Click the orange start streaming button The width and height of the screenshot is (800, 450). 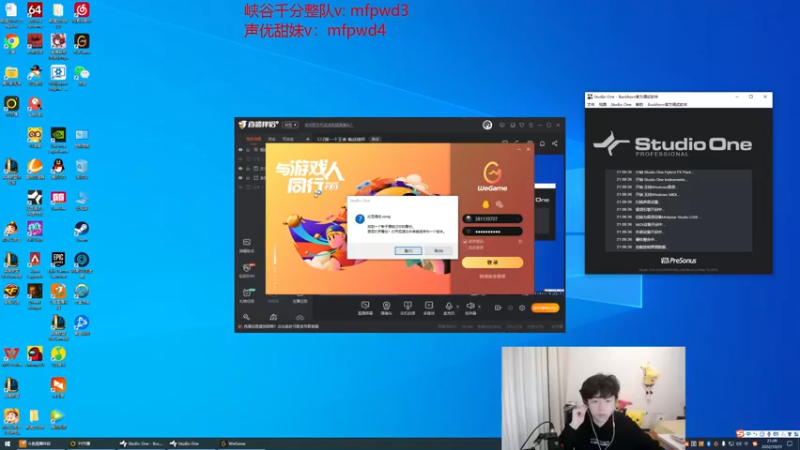click(x=545, y=308)
